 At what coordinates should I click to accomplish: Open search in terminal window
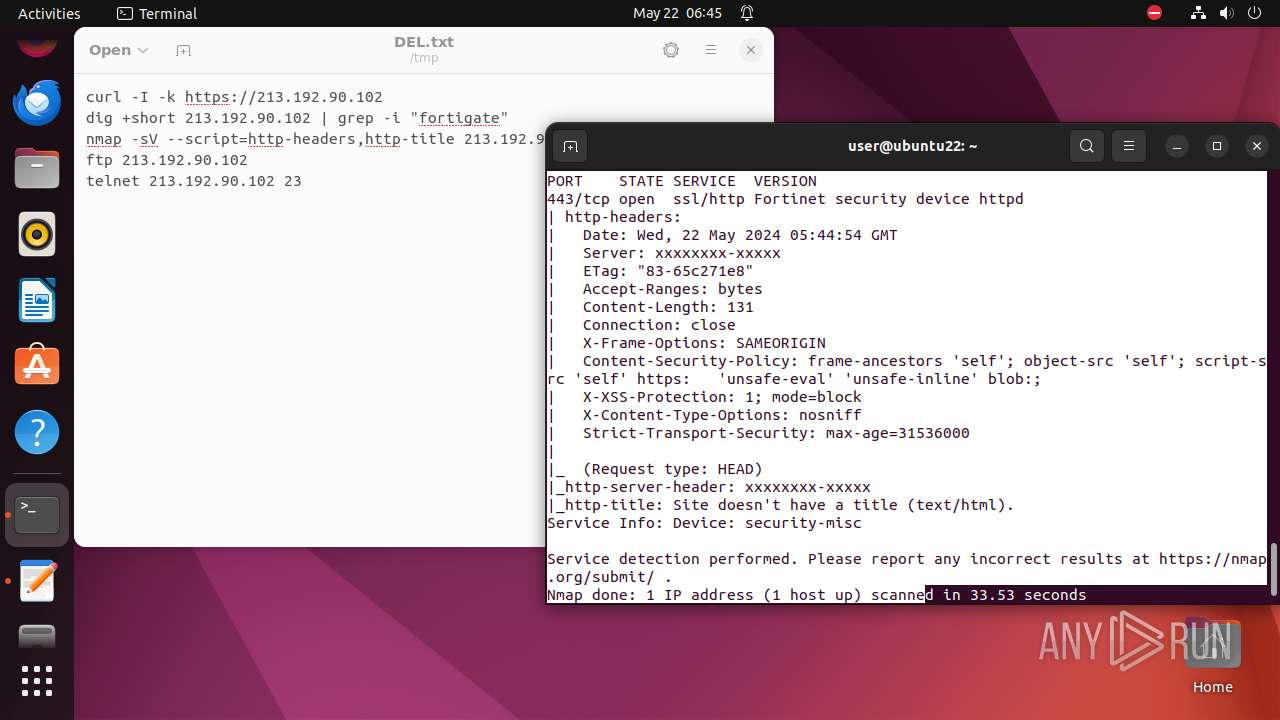(x=1087, y=146)
